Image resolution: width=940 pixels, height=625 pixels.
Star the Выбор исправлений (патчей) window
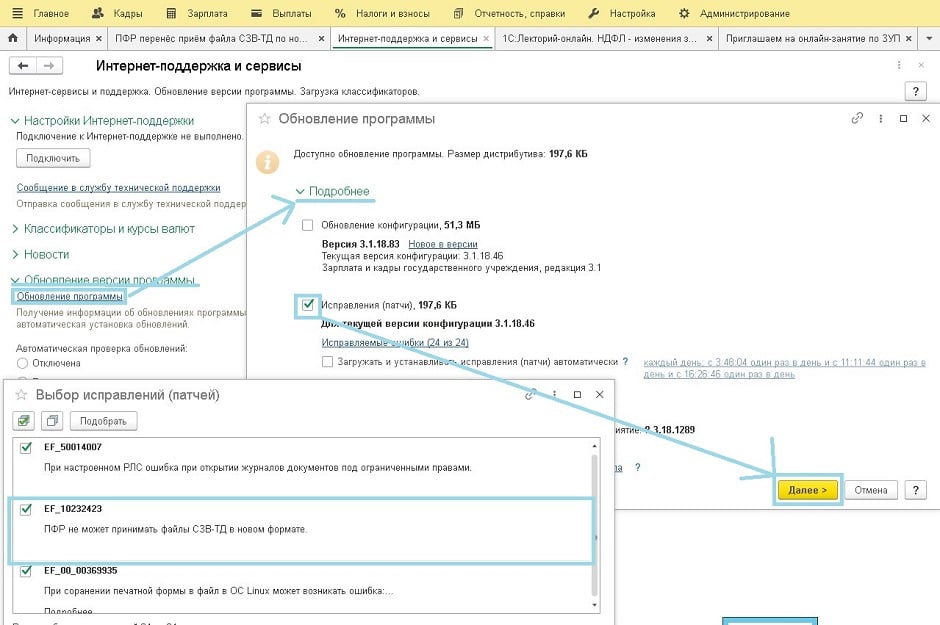point(21,395)
